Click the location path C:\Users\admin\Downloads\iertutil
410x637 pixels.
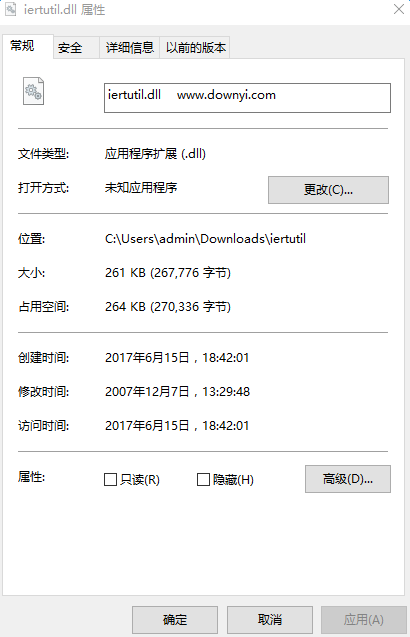coord(205,238)
